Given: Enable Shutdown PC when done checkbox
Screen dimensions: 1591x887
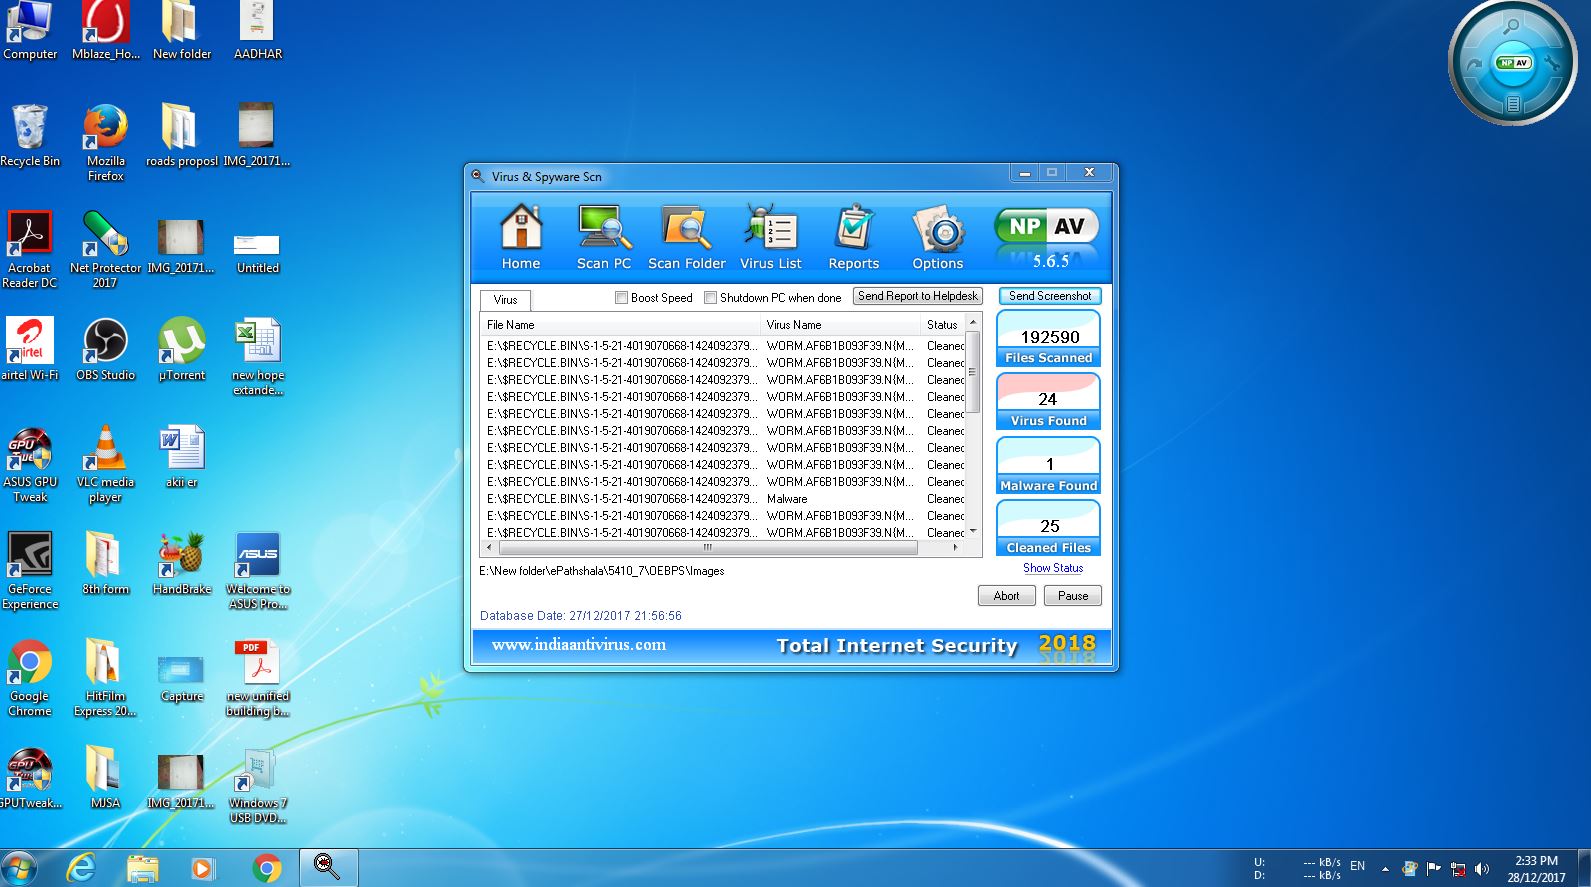Looking at the screenshot, I should coord(710,297).
